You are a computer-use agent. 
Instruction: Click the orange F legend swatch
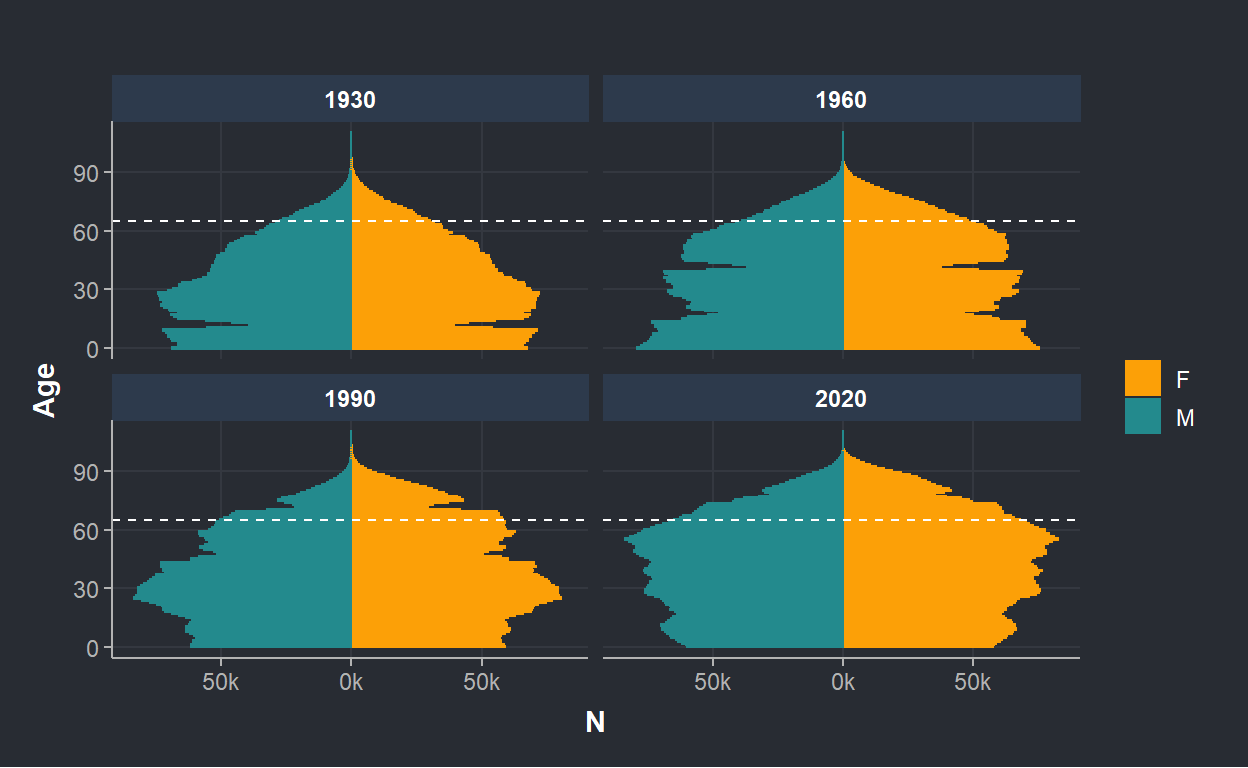click(1143, 379)
